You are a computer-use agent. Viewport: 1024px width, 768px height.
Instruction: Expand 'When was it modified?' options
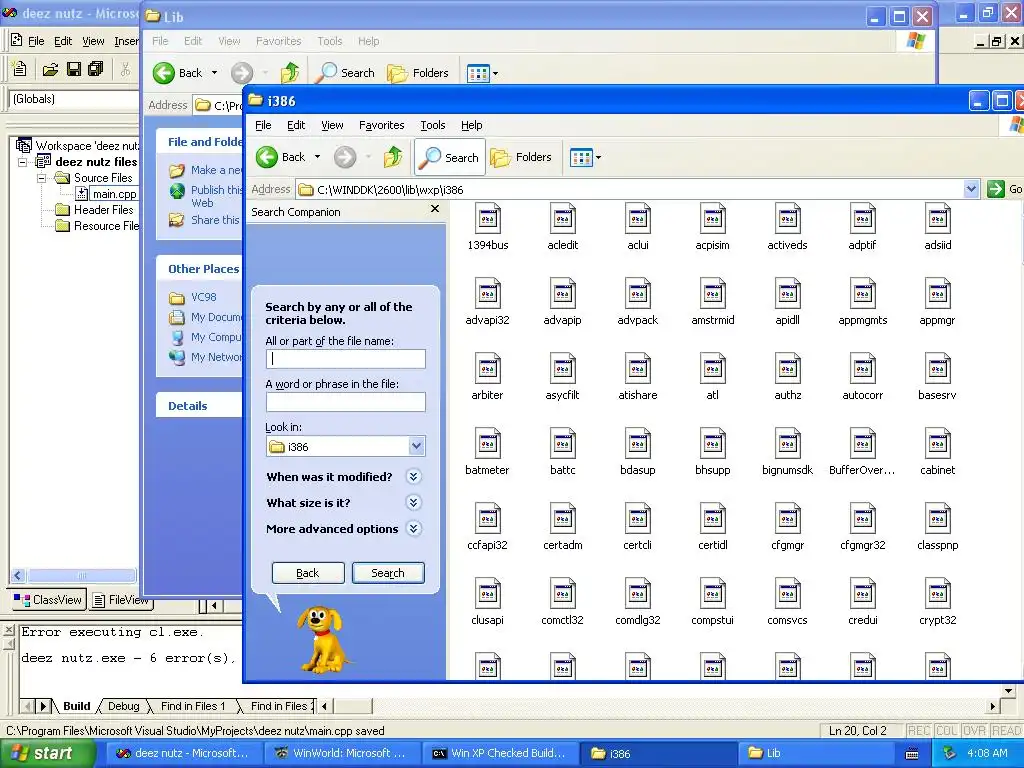pos(413,477)
